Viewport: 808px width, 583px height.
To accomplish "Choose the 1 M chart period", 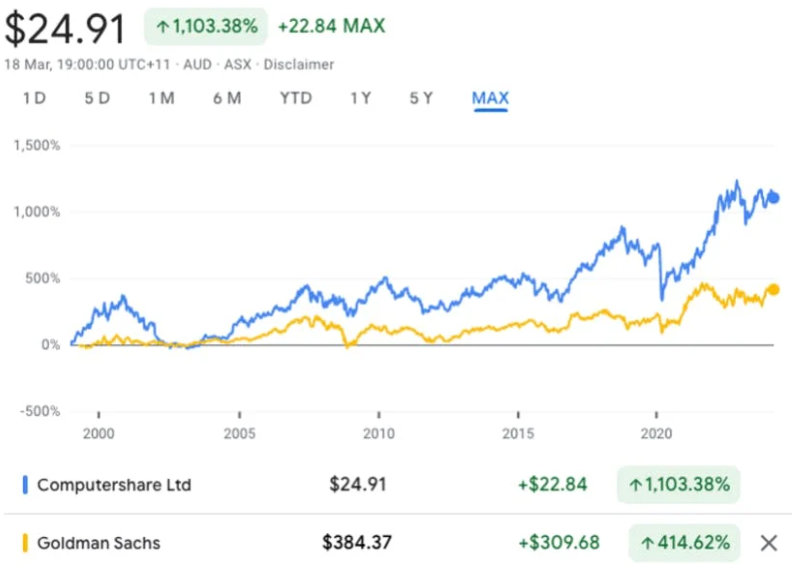I will (x=162, y=98).
